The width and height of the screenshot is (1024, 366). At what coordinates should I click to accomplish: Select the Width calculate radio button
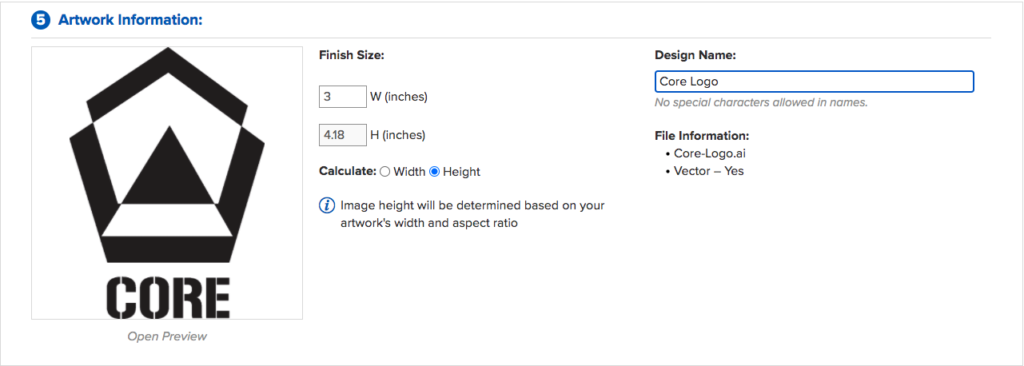(385, 172)
